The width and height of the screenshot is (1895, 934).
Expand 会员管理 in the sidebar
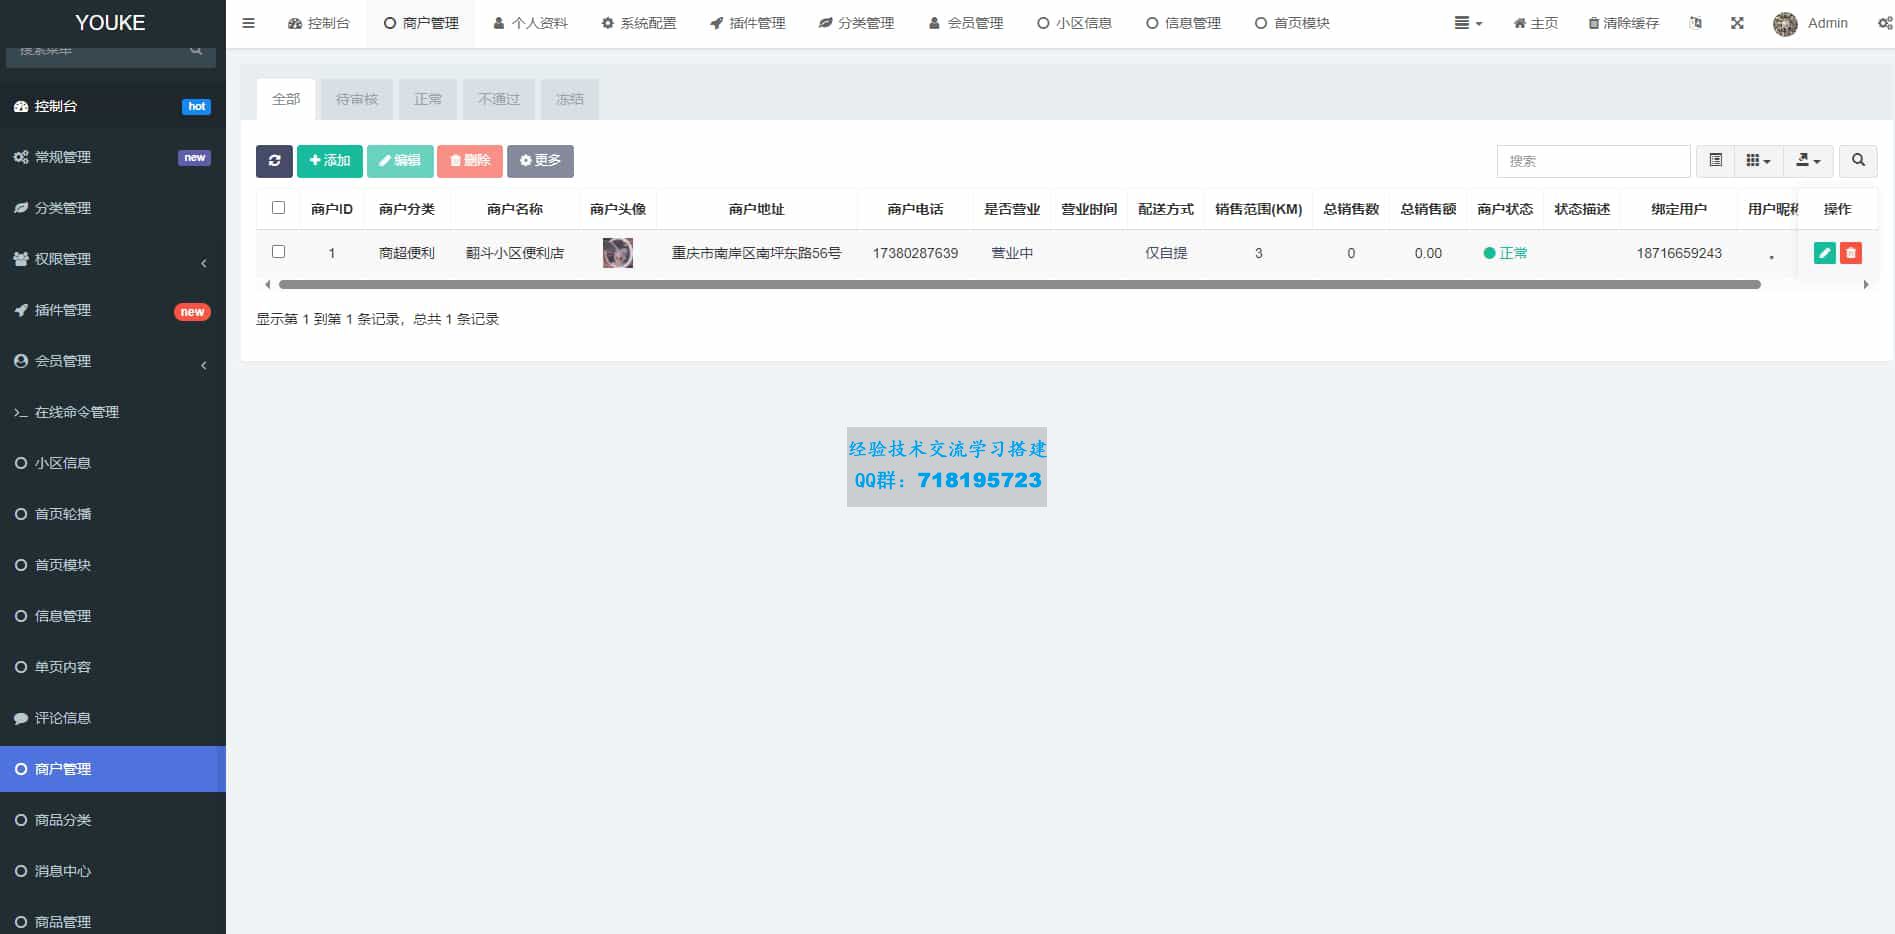(x=112, y=361)
